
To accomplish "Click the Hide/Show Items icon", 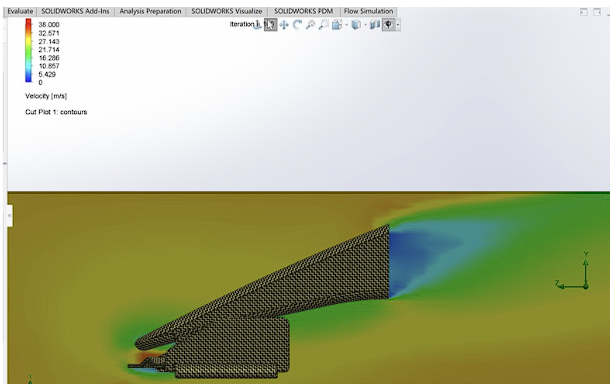I will coord(388,25).
